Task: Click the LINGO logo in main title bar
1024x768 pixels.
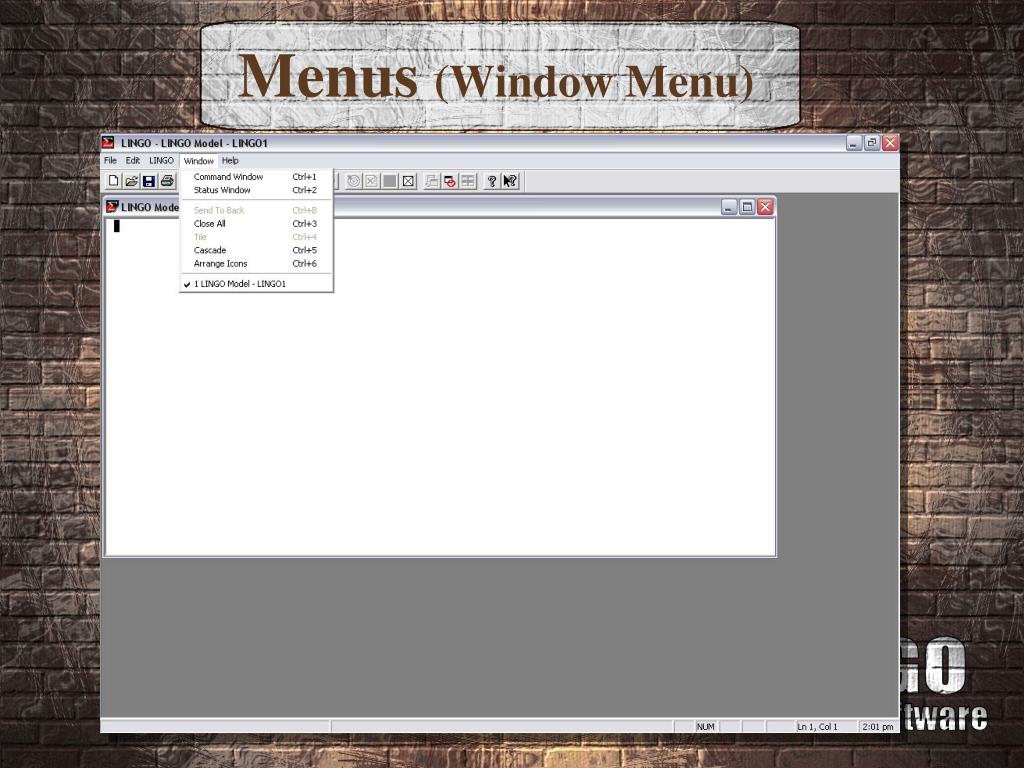Action: (108, 142)
